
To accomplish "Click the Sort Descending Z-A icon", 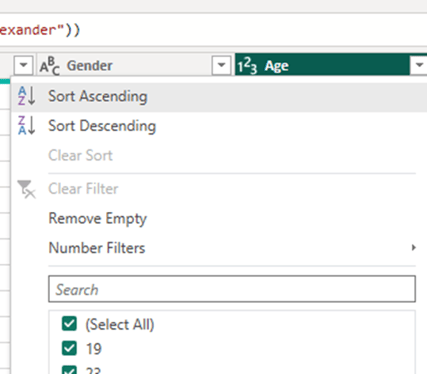I will click(x=27, y=126).
